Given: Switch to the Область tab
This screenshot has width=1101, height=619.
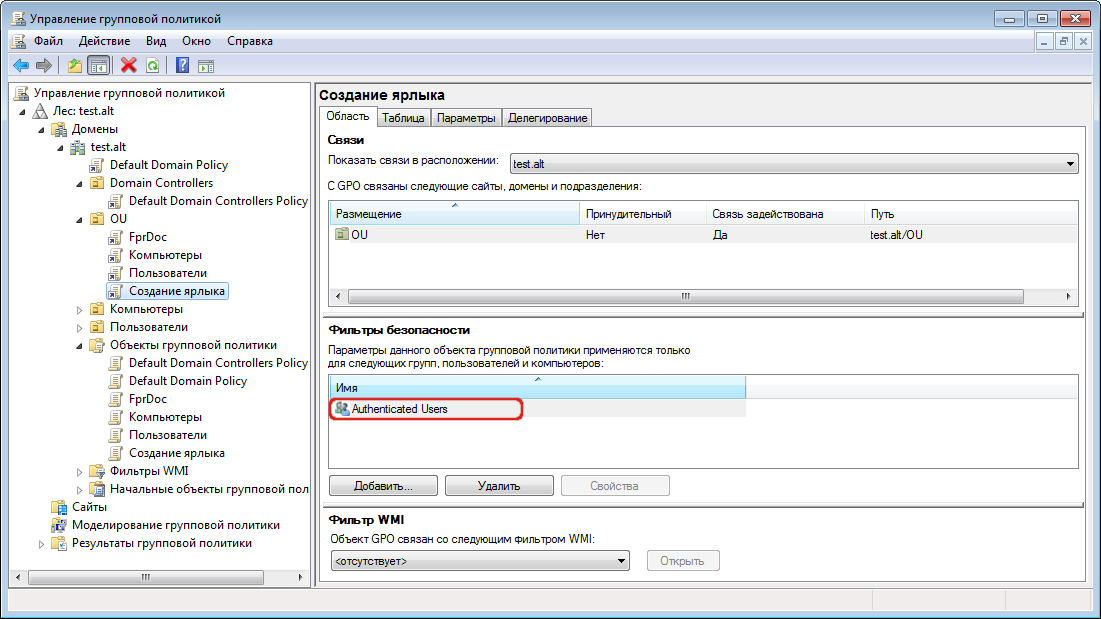Looking at the screenshot, I should (x=348, y=117).
